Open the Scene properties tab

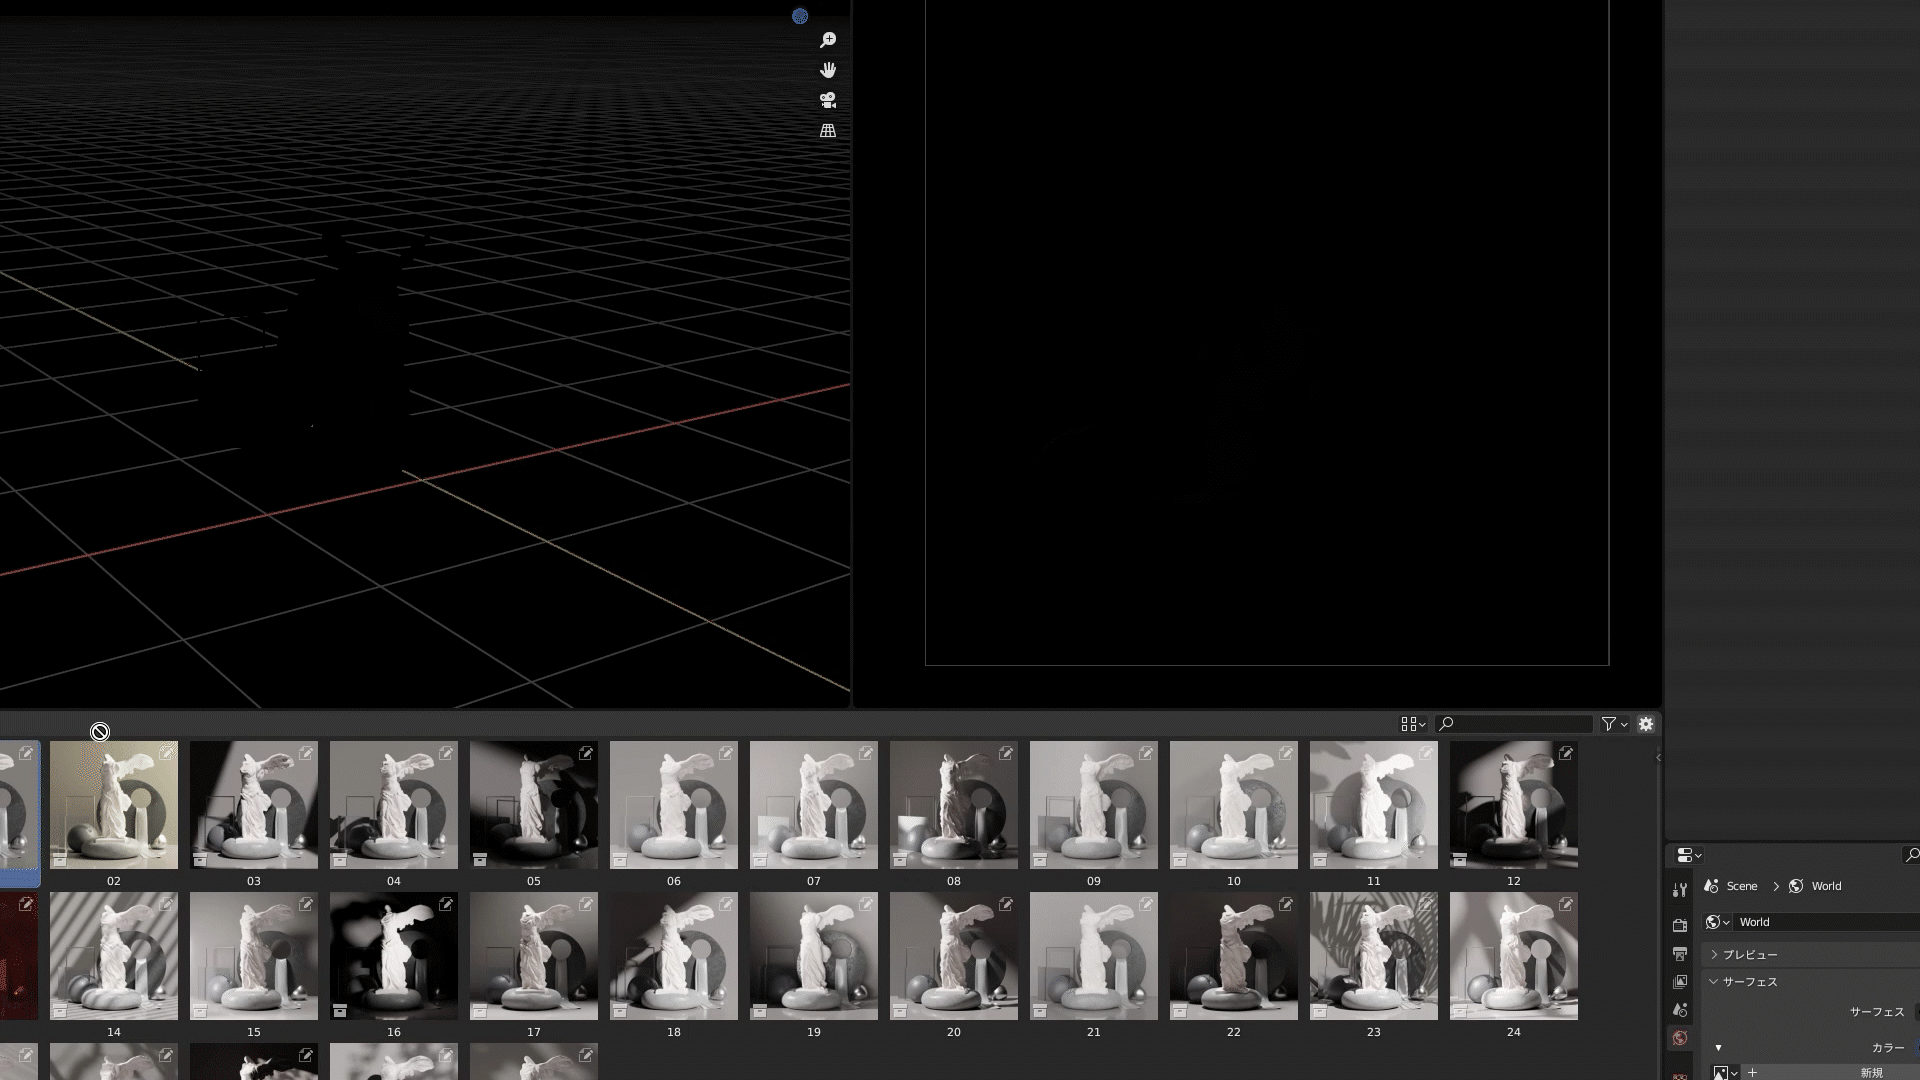tap(1680, 1010)
